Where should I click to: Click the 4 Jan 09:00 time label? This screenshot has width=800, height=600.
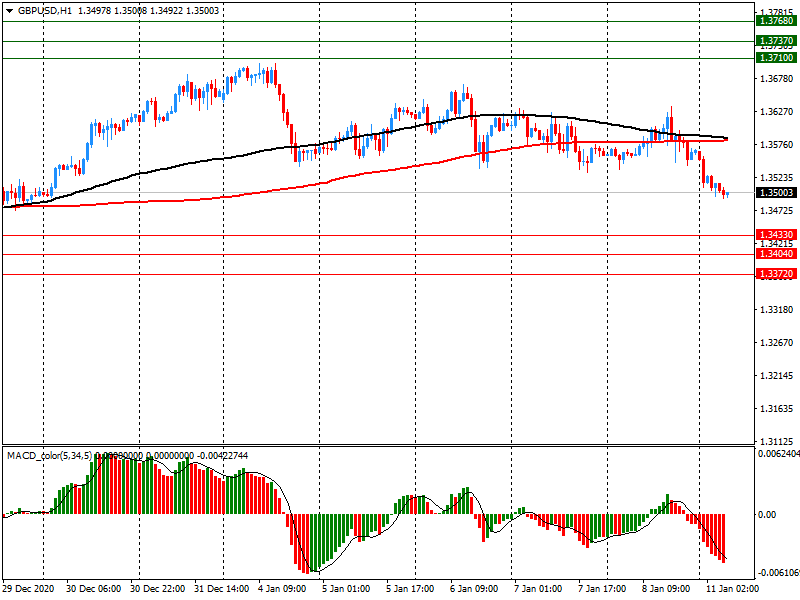pos(282,589)
